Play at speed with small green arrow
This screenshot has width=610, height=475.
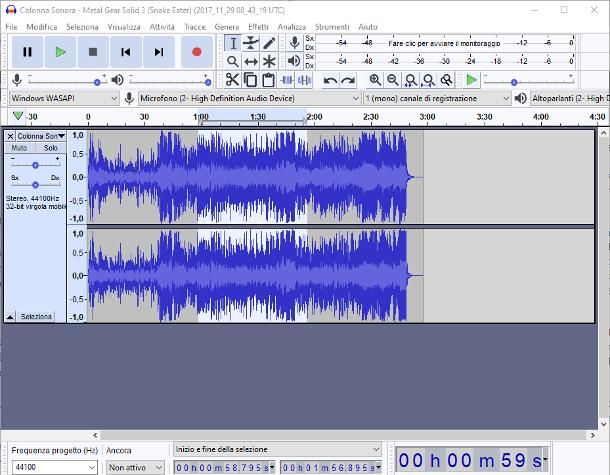(472, 80)
